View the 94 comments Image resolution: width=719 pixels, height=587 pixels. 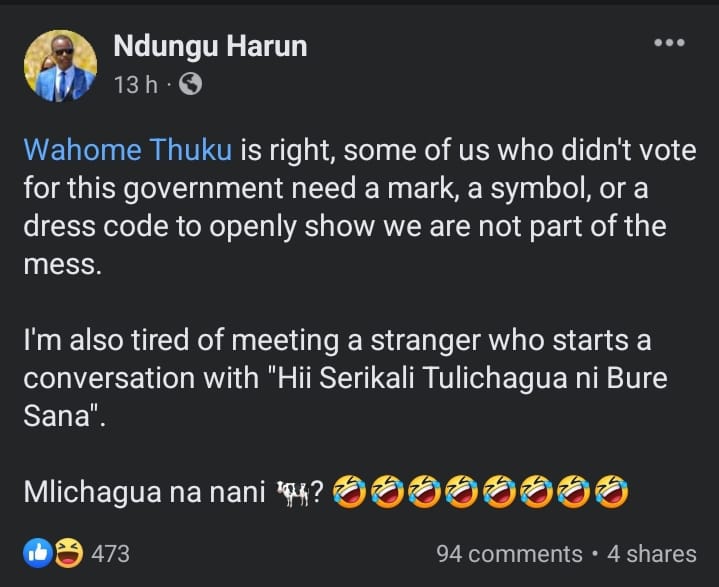pos(509,553)
